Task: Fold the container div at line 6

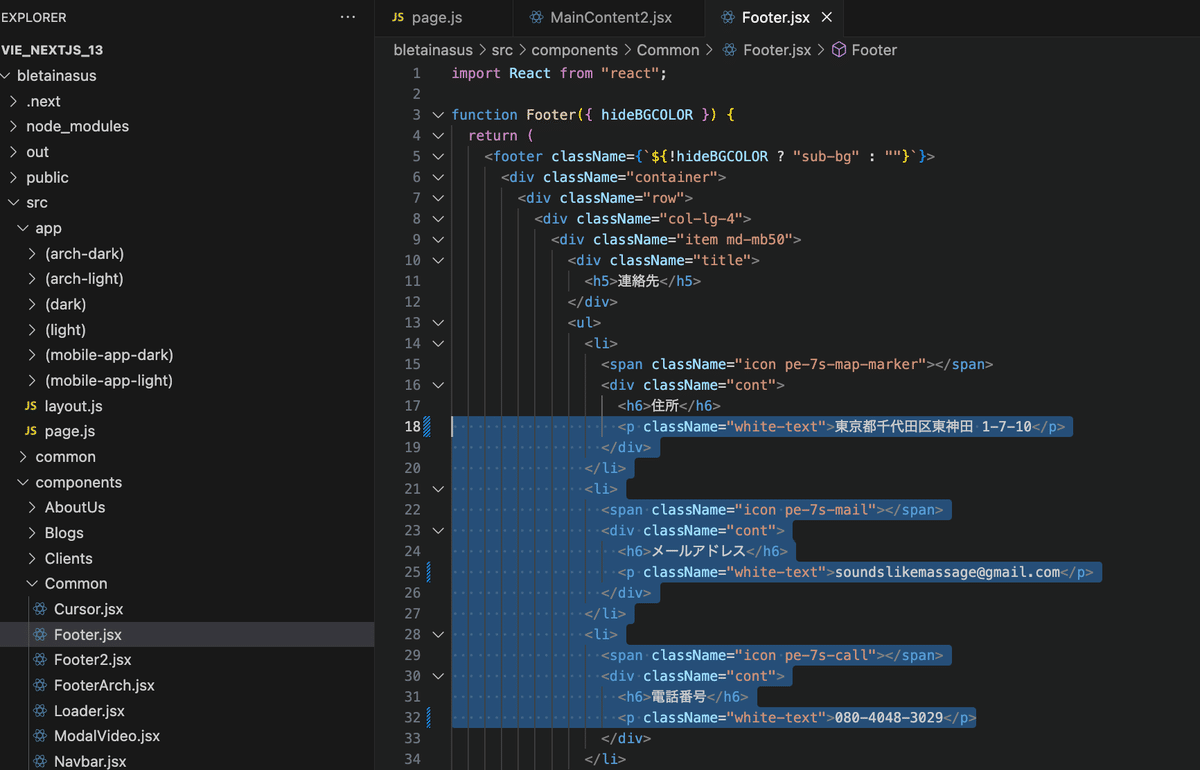Action: pos(438,177)
